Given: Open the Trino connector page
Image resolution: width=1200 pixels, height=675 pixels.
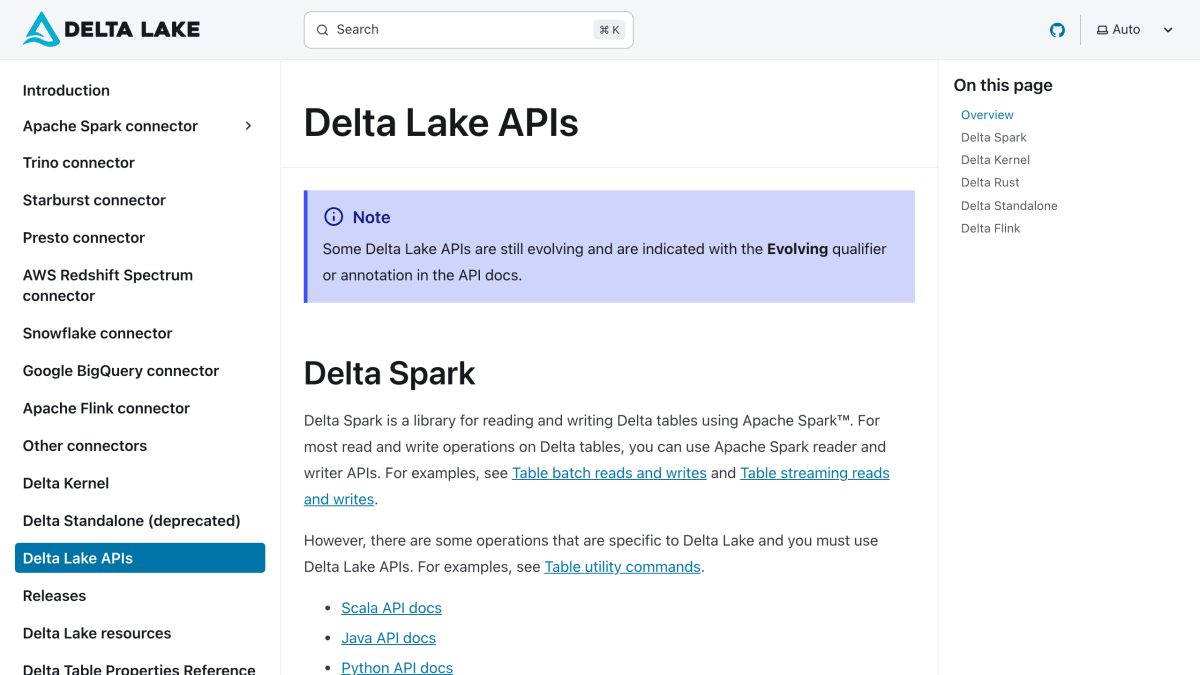Looking at the screenshot, I should (79, 163).
